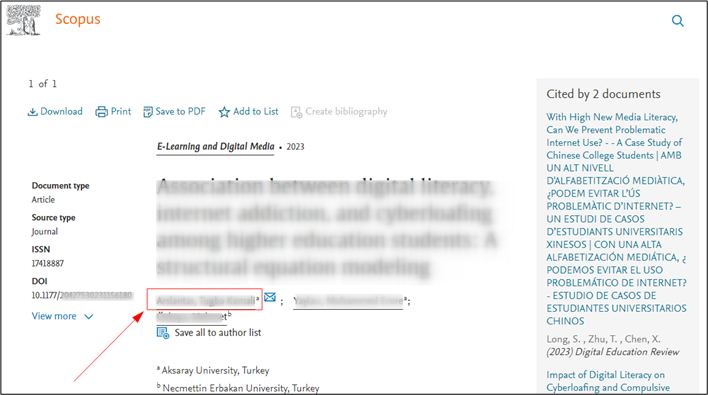
Task: Select the ISSN value 17418887
Action: 47,263
